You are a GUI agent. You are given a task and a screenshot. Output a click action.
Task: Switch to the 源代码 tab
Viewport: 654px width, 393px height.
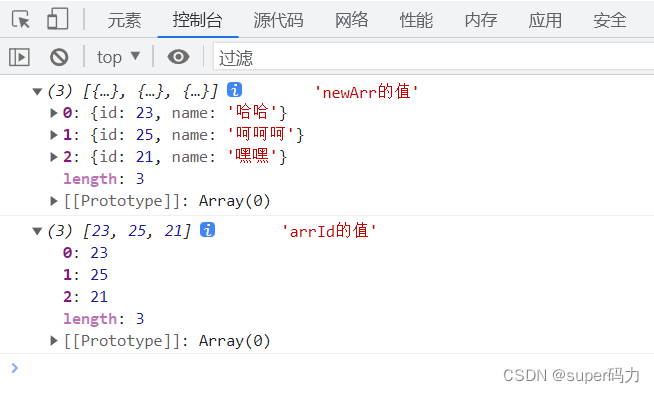[278, 20]
